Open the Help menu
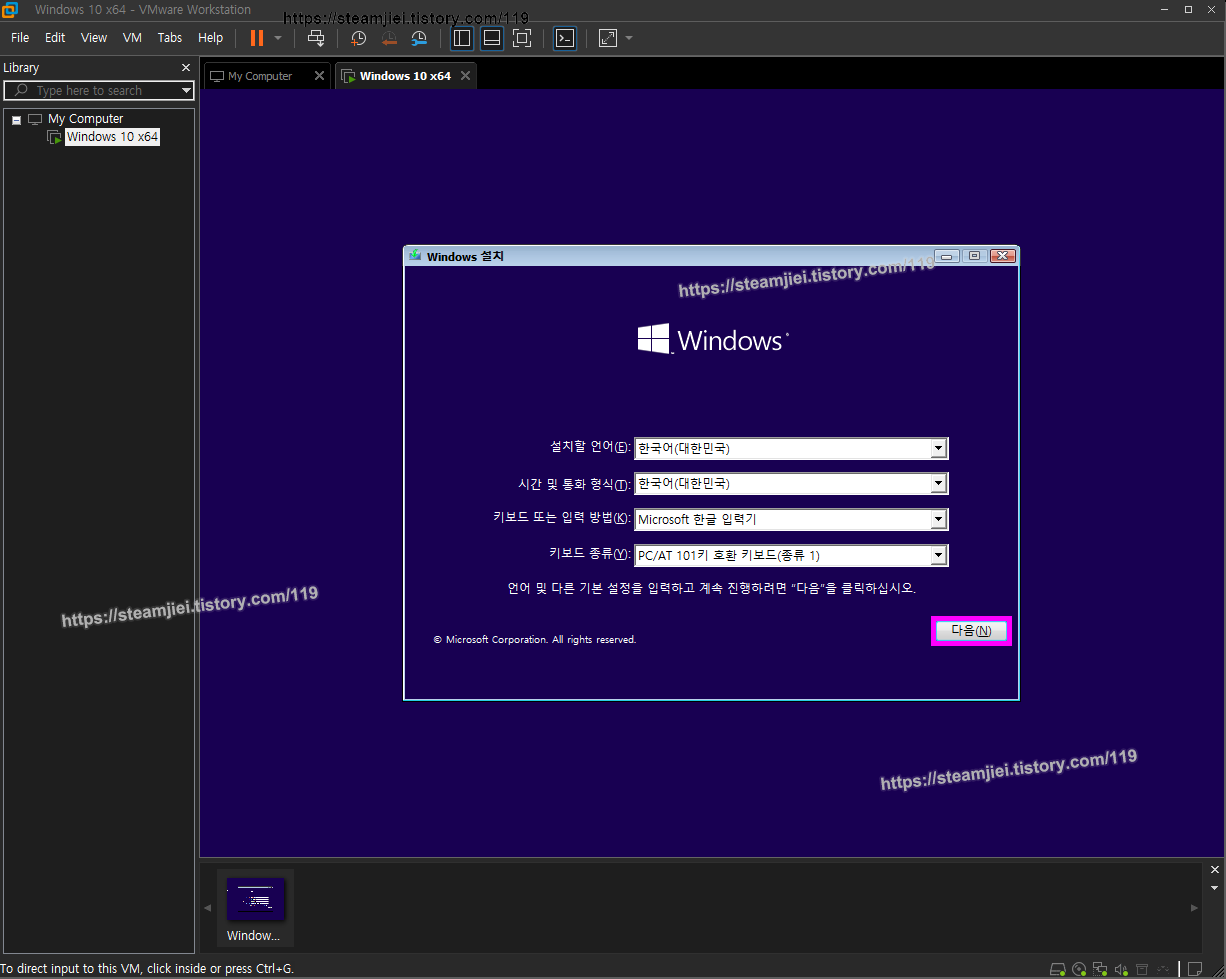1226x979 pixels. coord(210,37)
